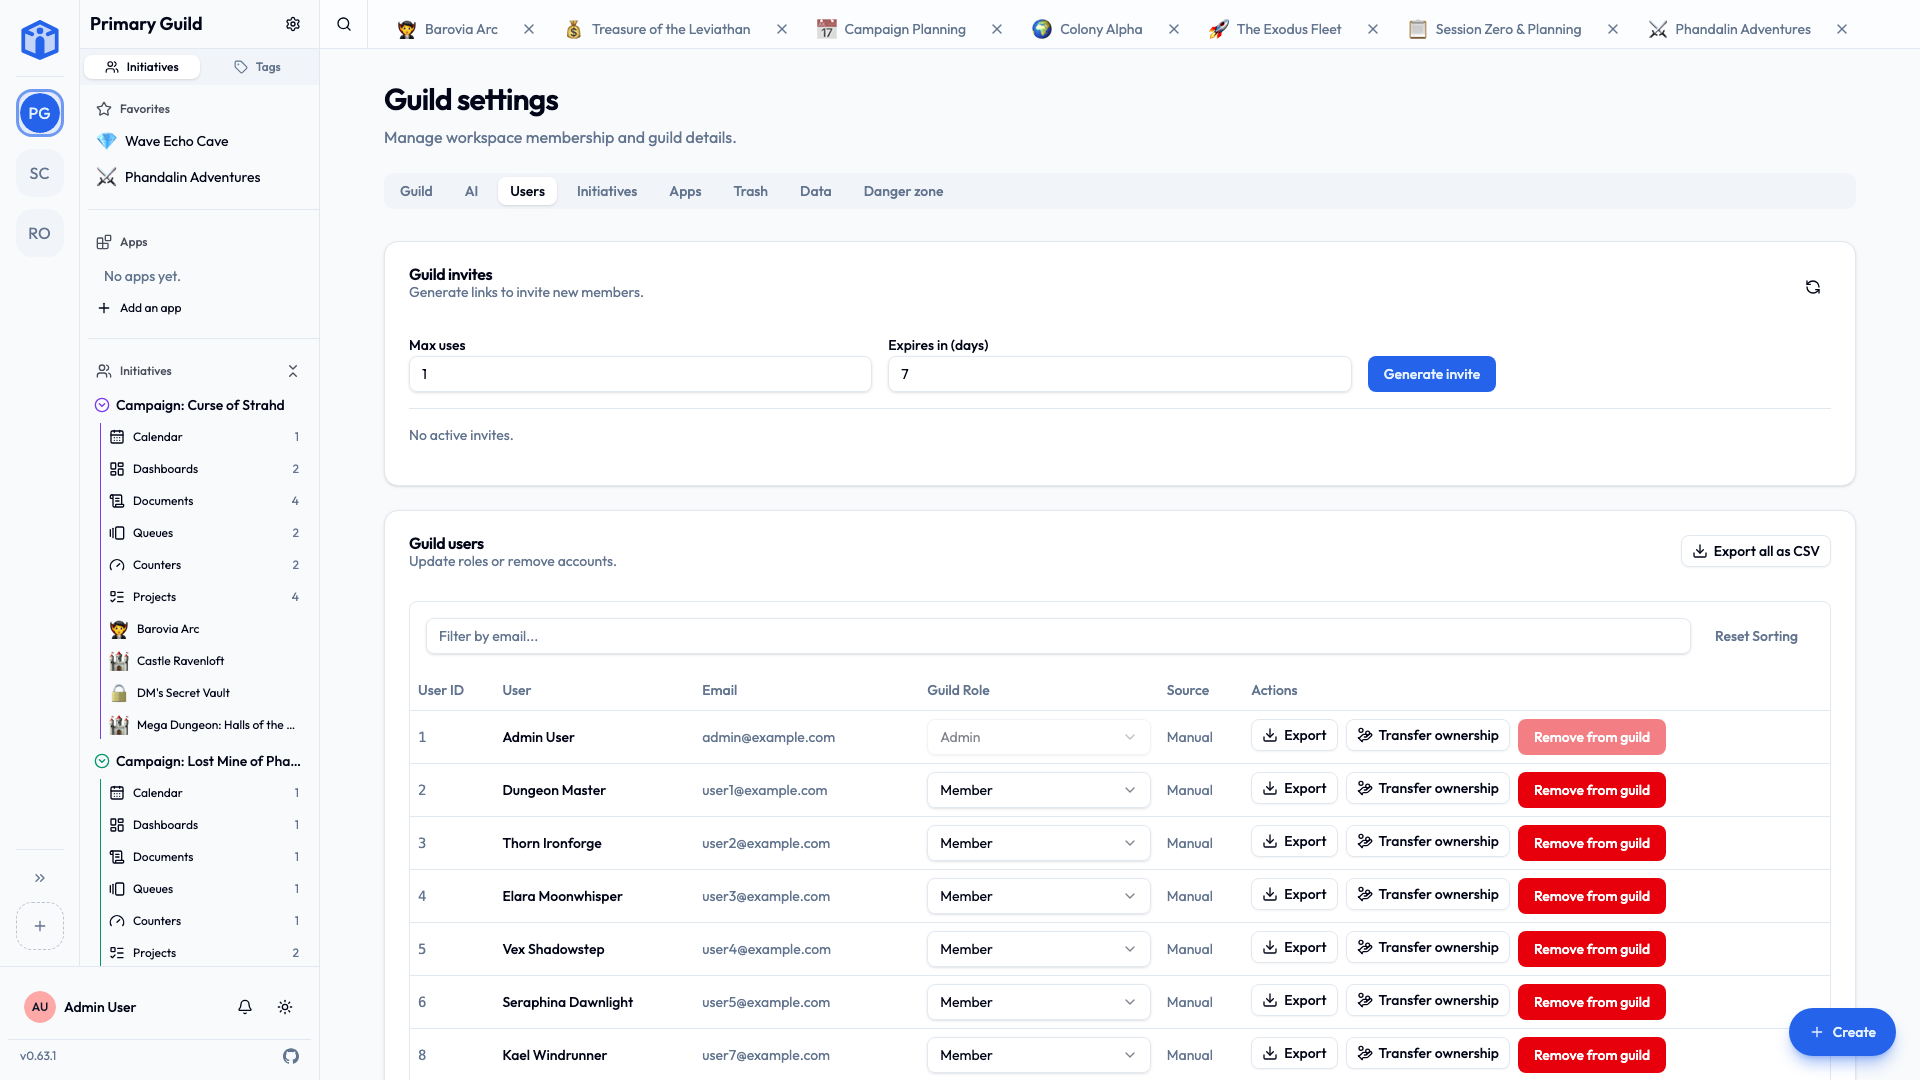Open guild settings gear icon

(293, 24)
